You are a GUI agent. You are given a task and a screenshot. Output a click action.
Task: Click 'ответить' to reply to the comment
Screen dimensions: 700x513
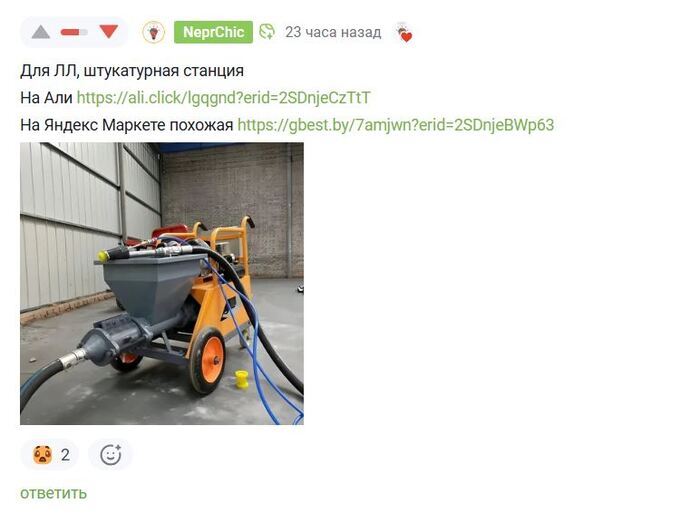[54, 493]
